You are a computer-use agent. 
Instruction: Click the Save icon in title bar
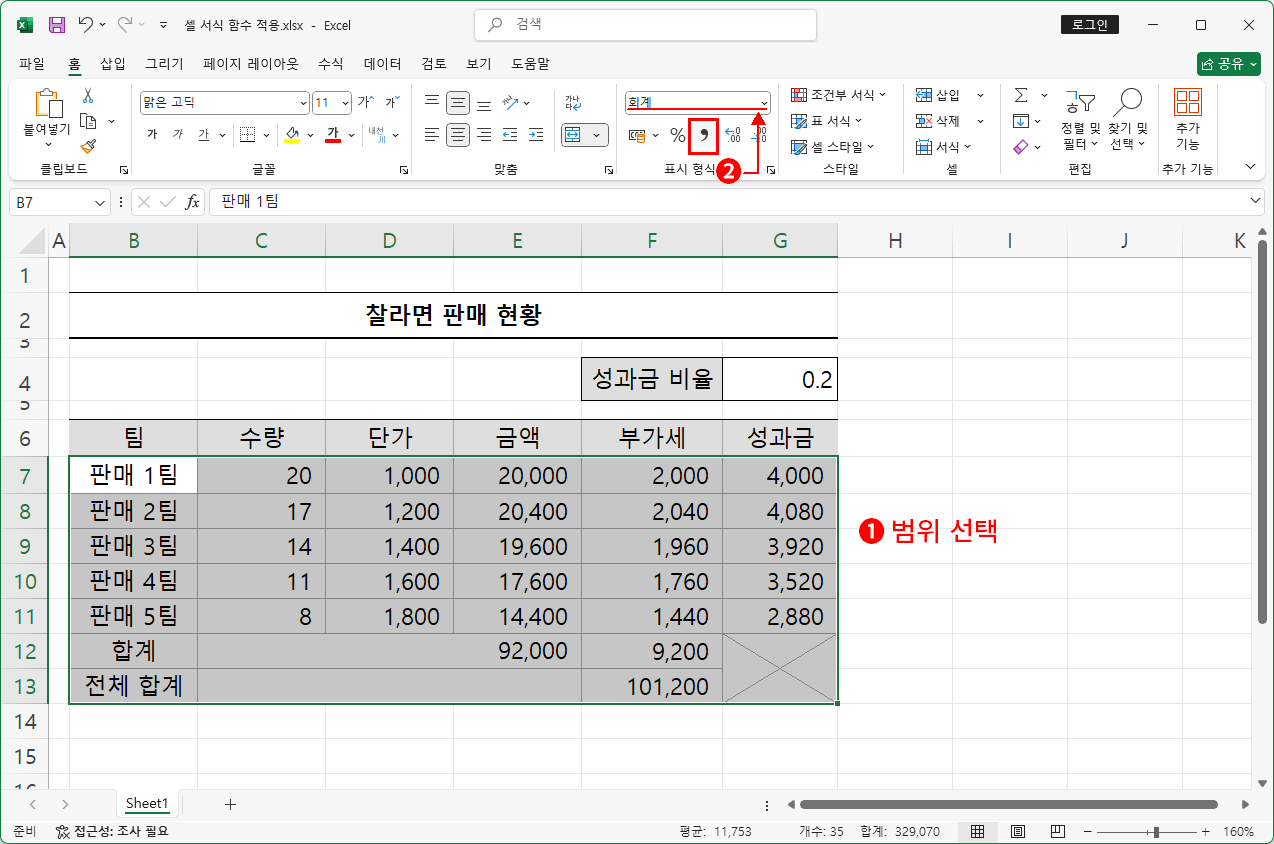click(x=57, y=25)
